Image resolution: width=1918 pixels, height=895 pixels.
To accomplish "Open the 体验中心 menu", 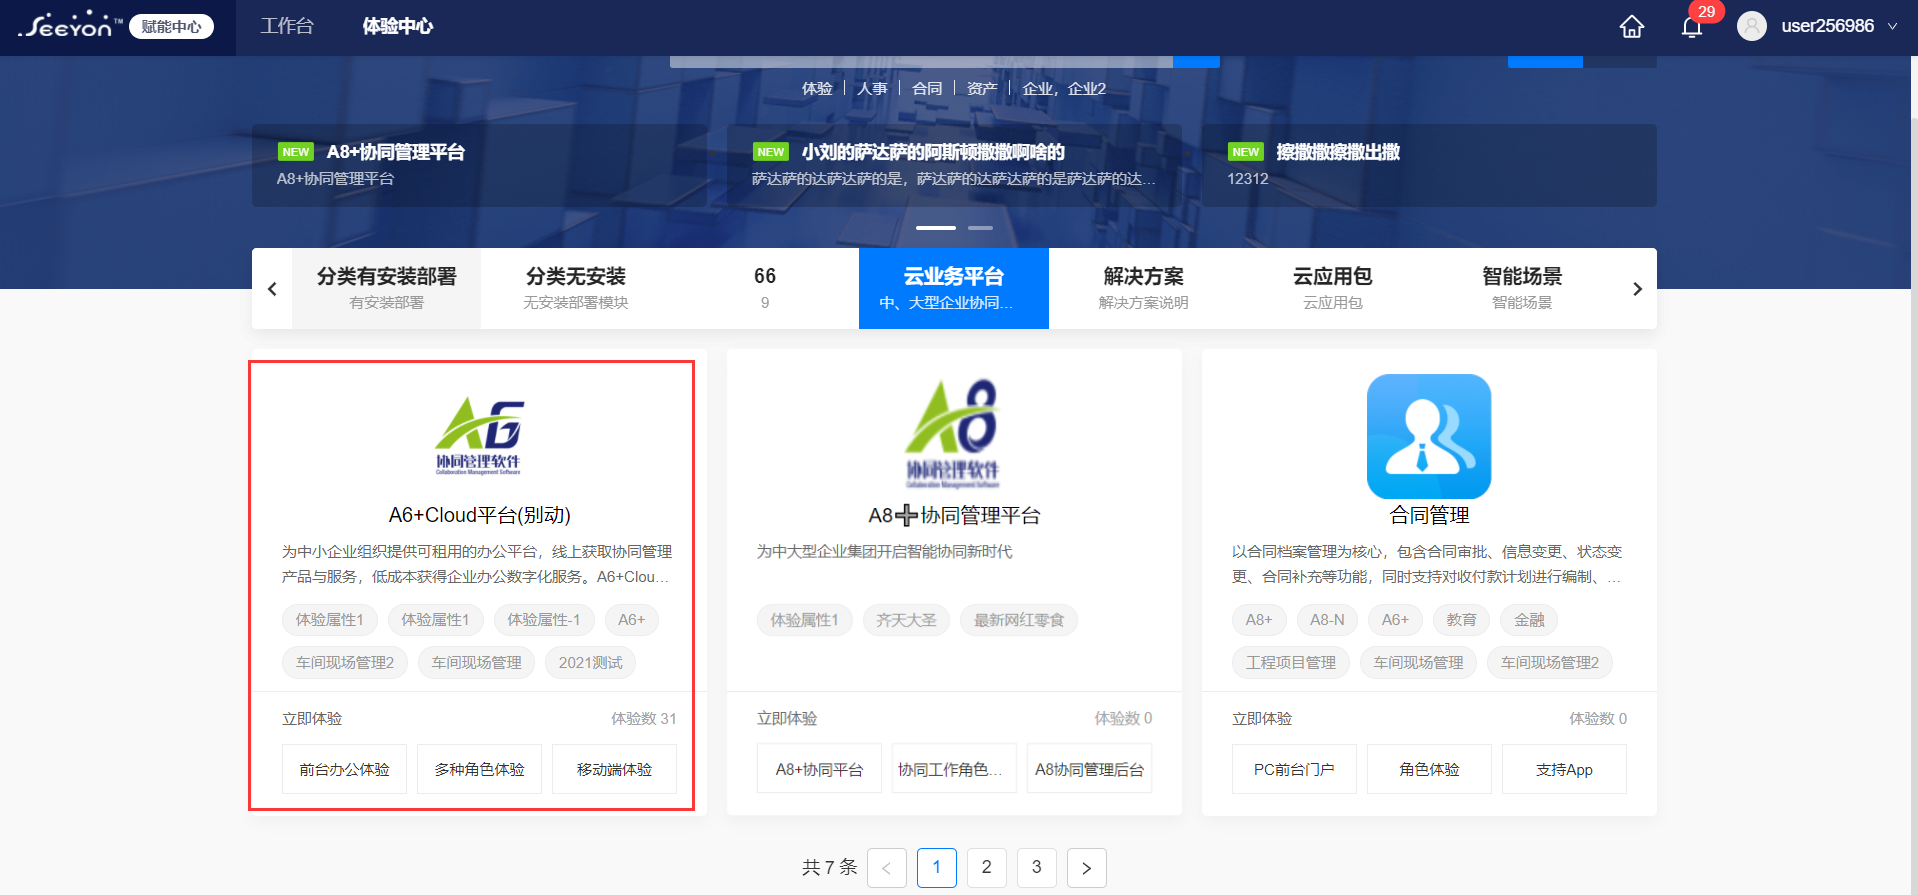I will coord(398,26).
